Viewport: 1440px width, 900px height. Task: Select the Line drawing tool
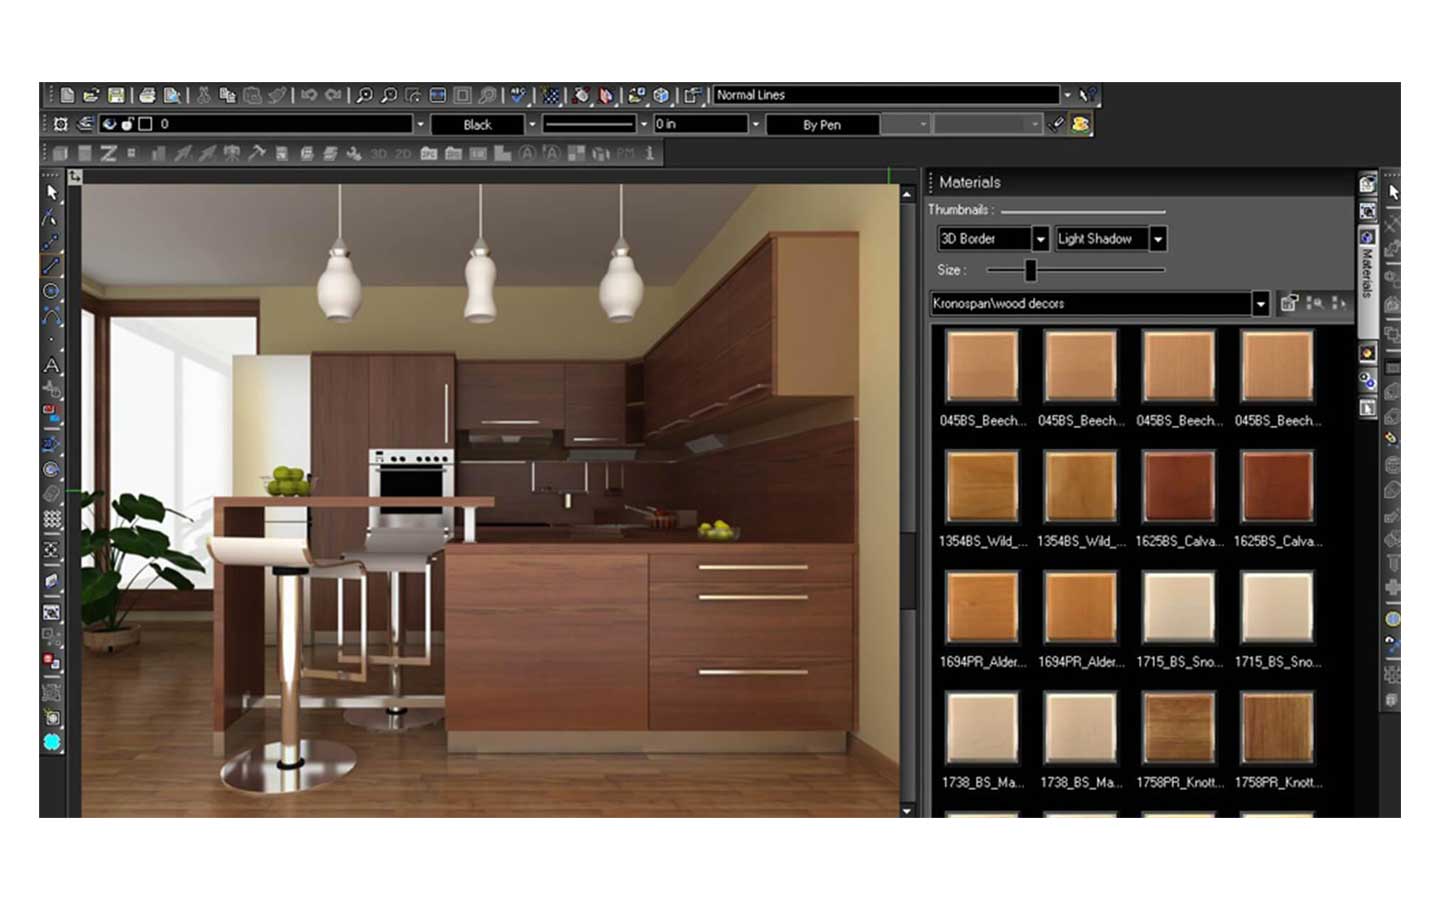point(51,266)
